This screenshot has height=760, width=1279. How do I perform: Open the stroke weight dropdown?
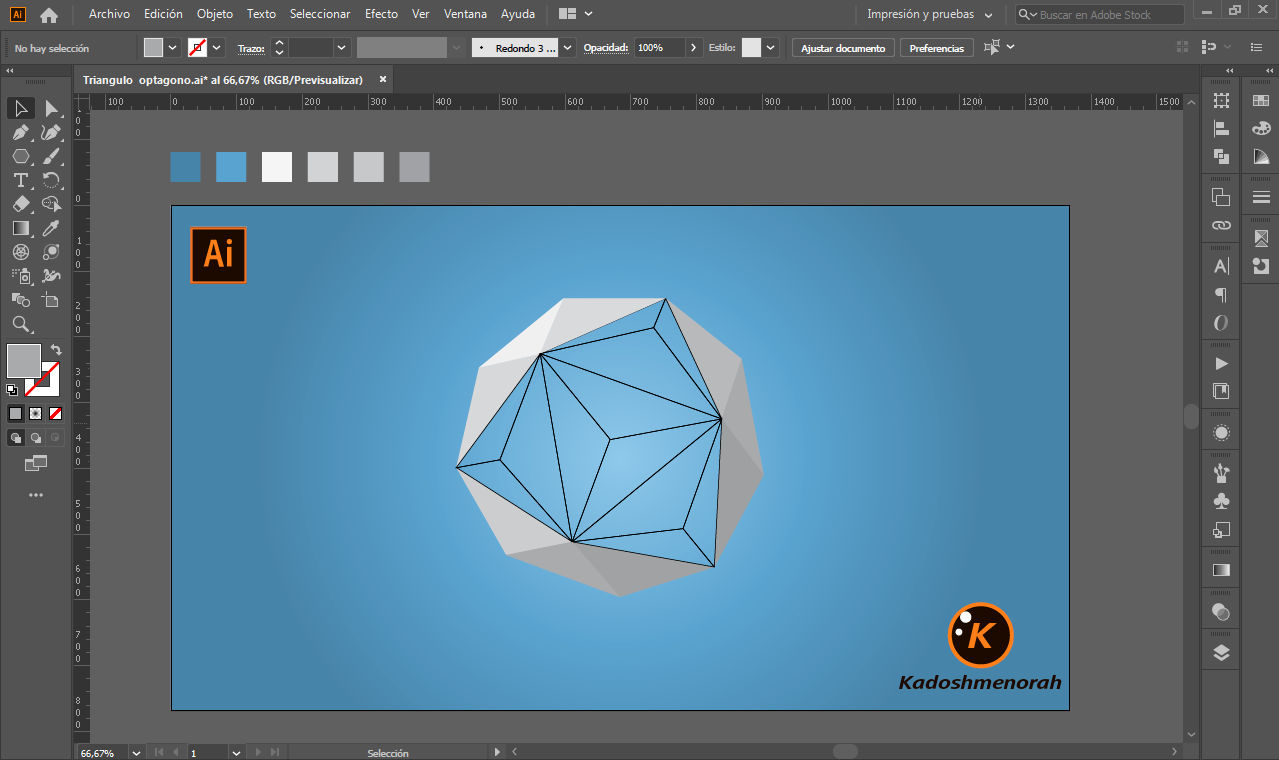[342, 48]
